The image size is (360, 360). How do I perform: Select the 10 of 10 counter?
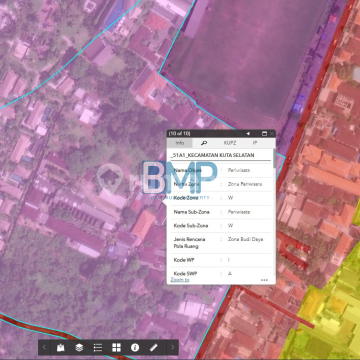coord(179,134)
